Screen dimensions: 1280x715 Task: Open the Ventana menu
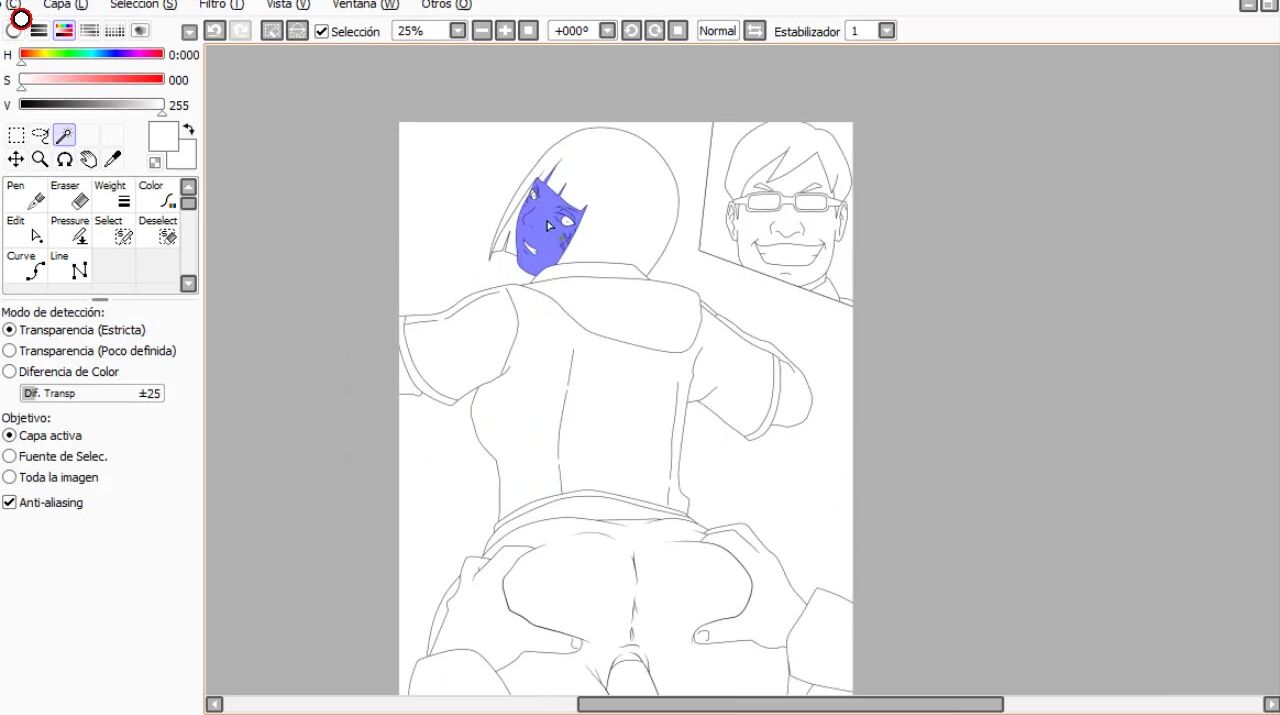point(365,5)
